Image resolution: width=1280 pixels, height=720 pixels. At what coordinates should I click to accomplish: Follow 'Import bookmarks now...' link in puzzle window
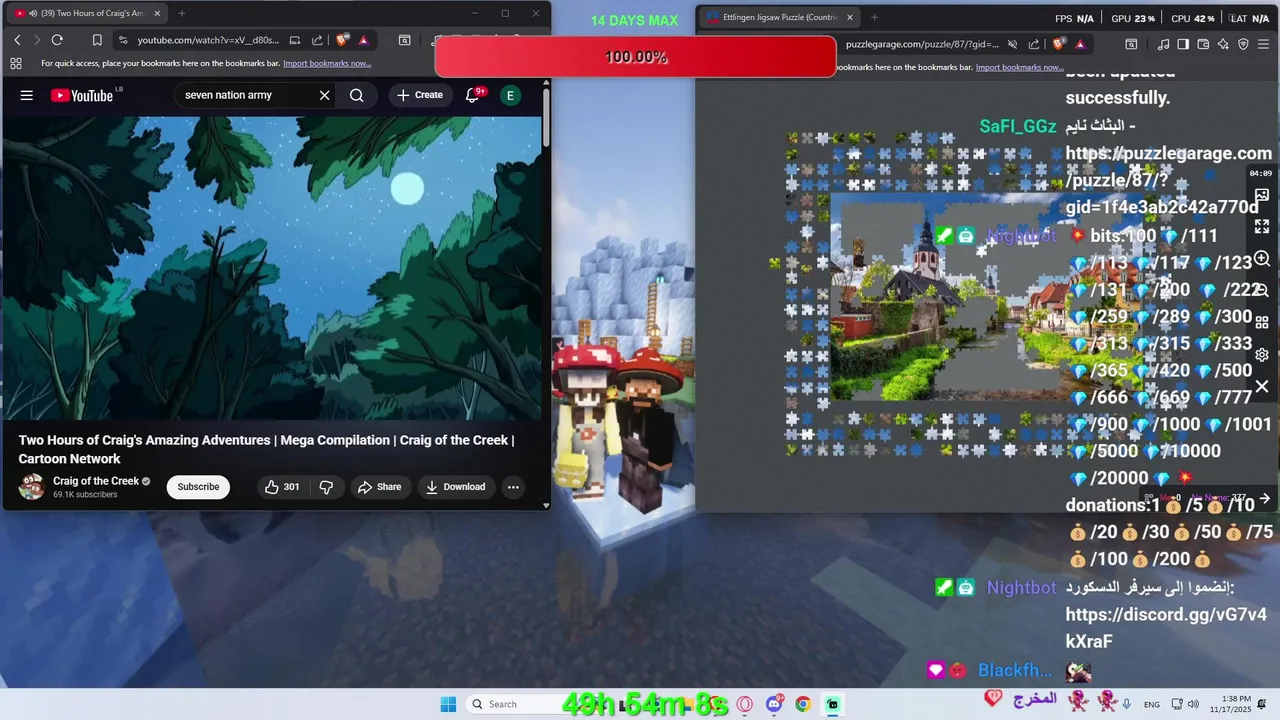(1019, 67)
